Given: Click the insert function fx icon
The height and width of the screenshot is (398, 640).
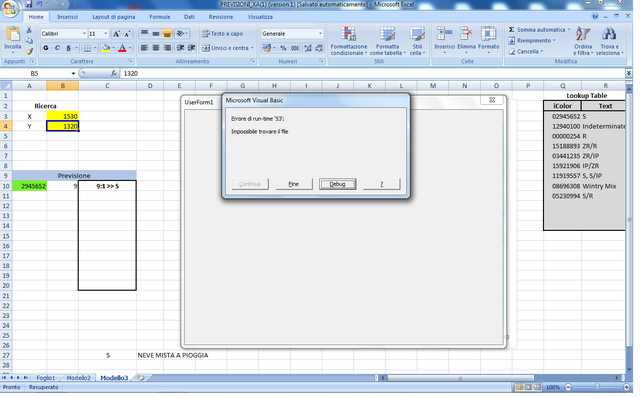Looking at the screenshot, I should point(113,73).
